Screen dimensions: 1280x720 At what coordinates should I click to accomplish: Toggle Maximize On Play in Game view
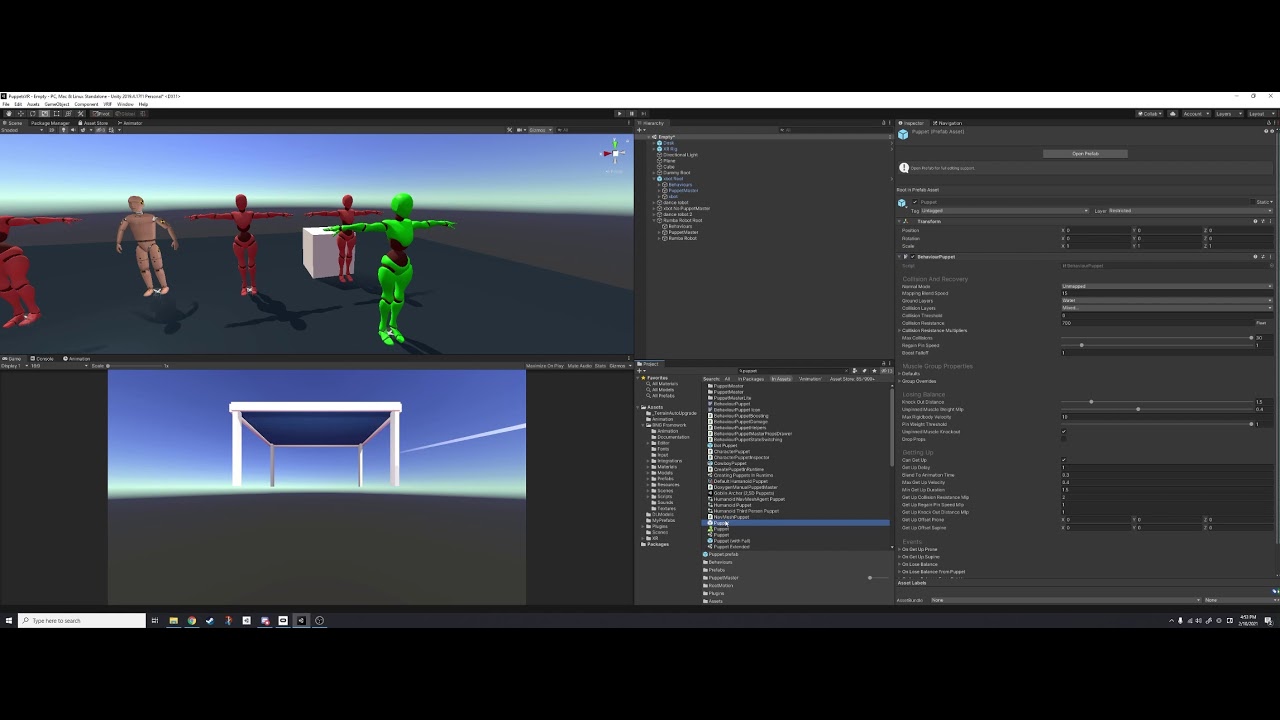click(545, 366)
